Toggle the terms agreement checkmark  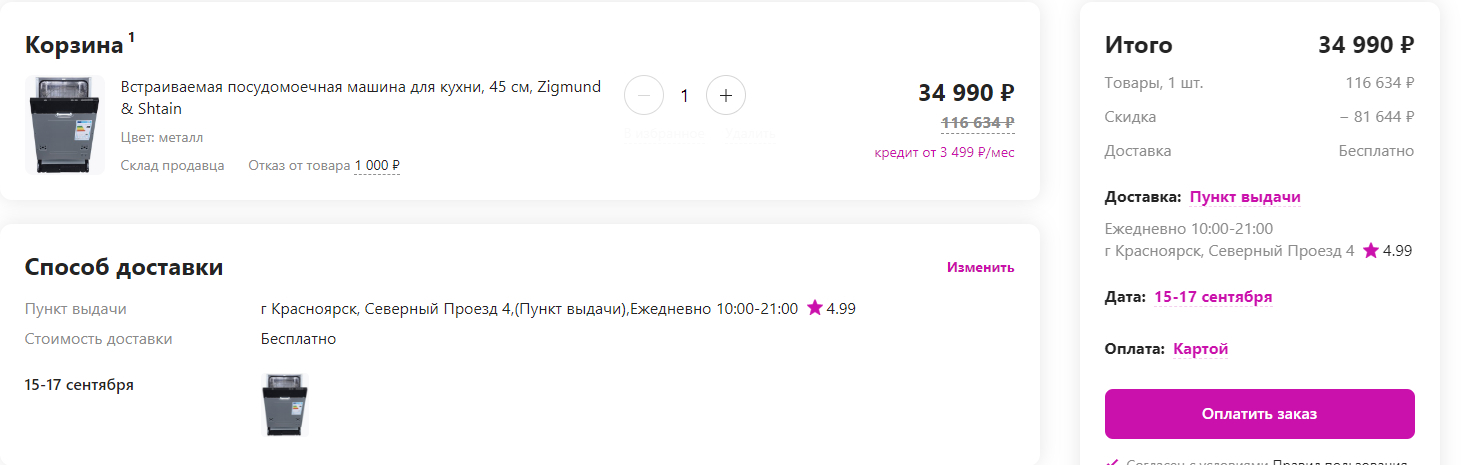point(1111,461)
